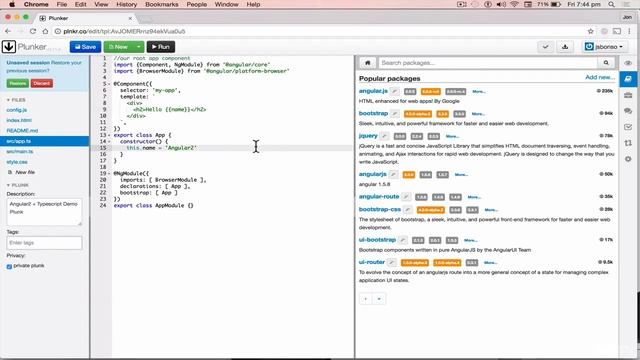Open the live preview eye sidebar icon
This screenshot has width=640, height=360.
coord(628,63)
